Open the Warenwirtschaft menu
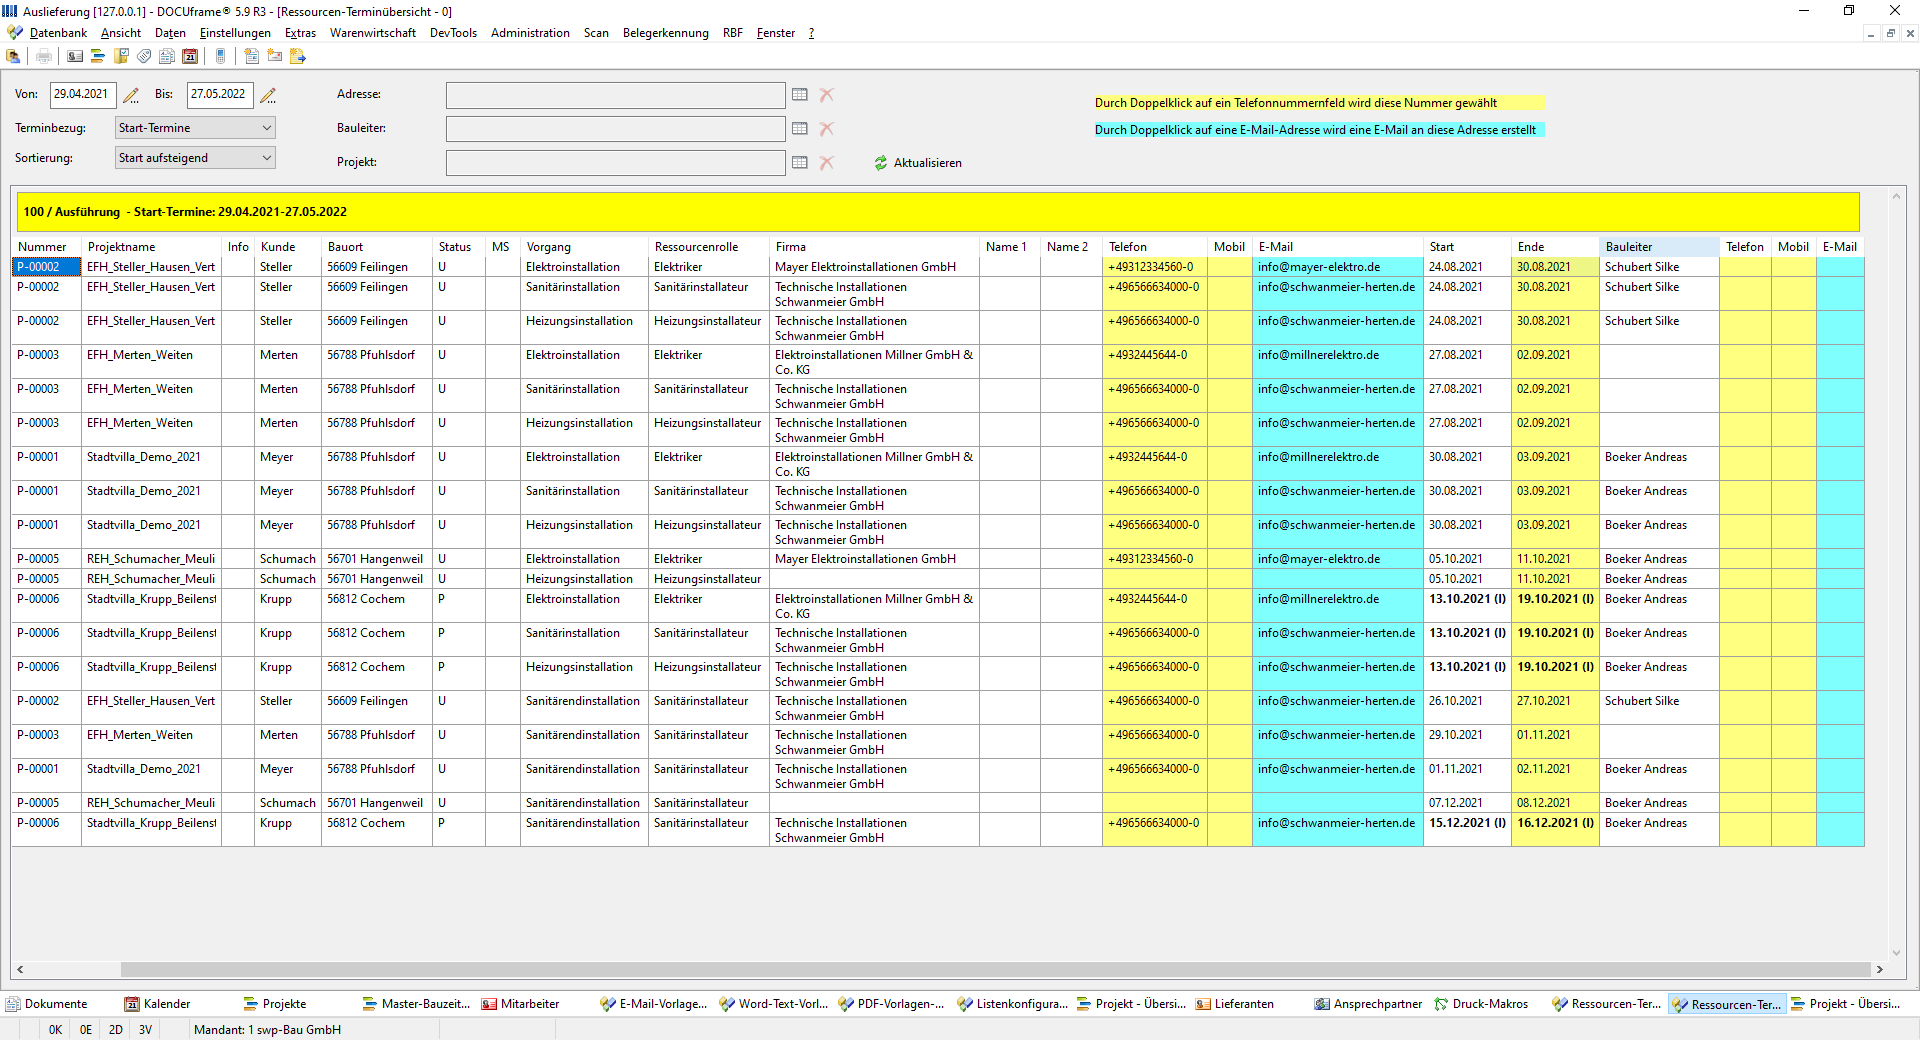The height and width of the screenshot is (1040, 1920). pyautogui.click(x=373, y=33)
